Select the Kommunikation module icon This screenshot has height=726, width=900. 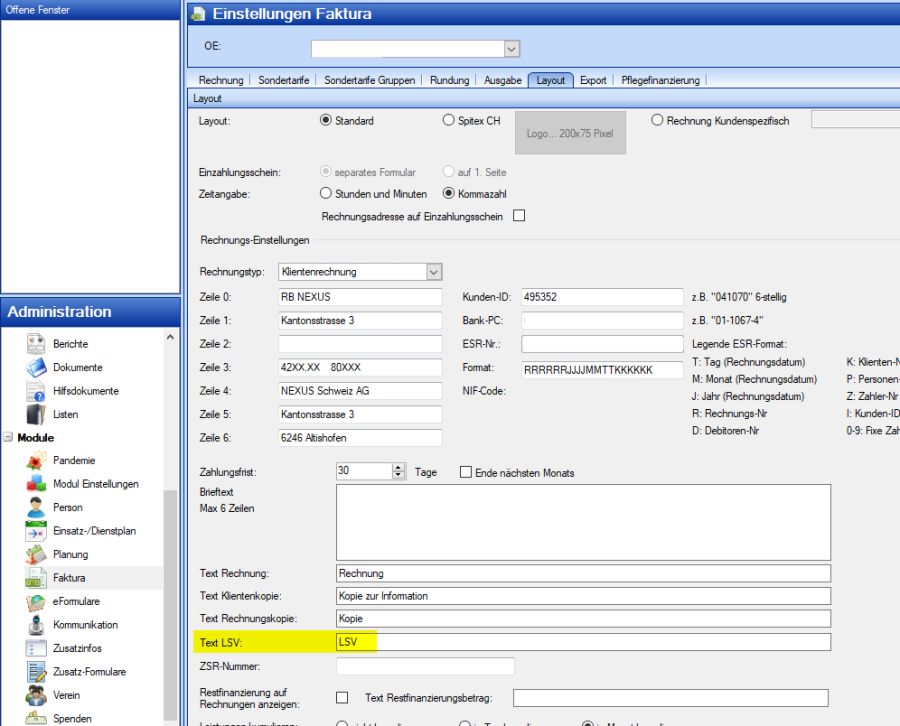[x=36, y=625]
